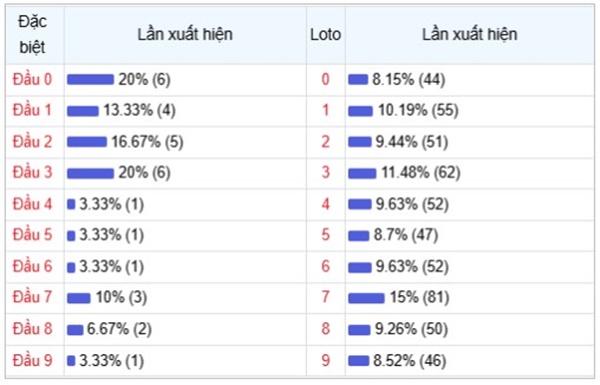Select Loto number 0
This screenshot has width=600, height=385.
pos(325,80)
